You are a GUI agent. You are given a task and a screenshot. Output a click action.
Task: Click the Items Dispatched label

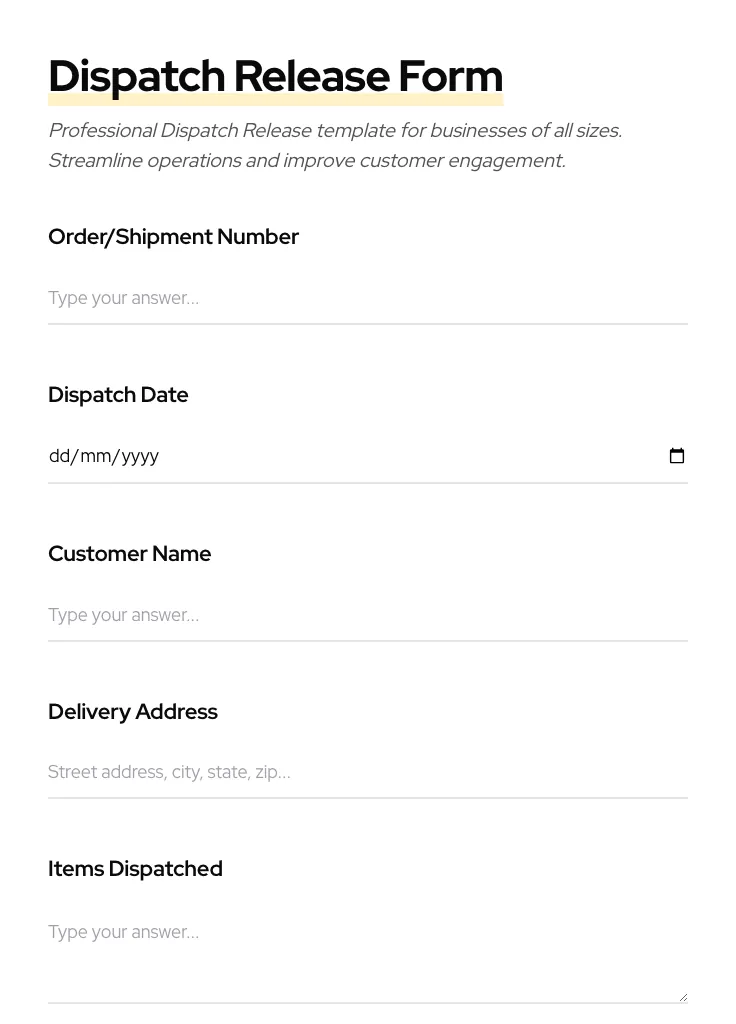135,869
